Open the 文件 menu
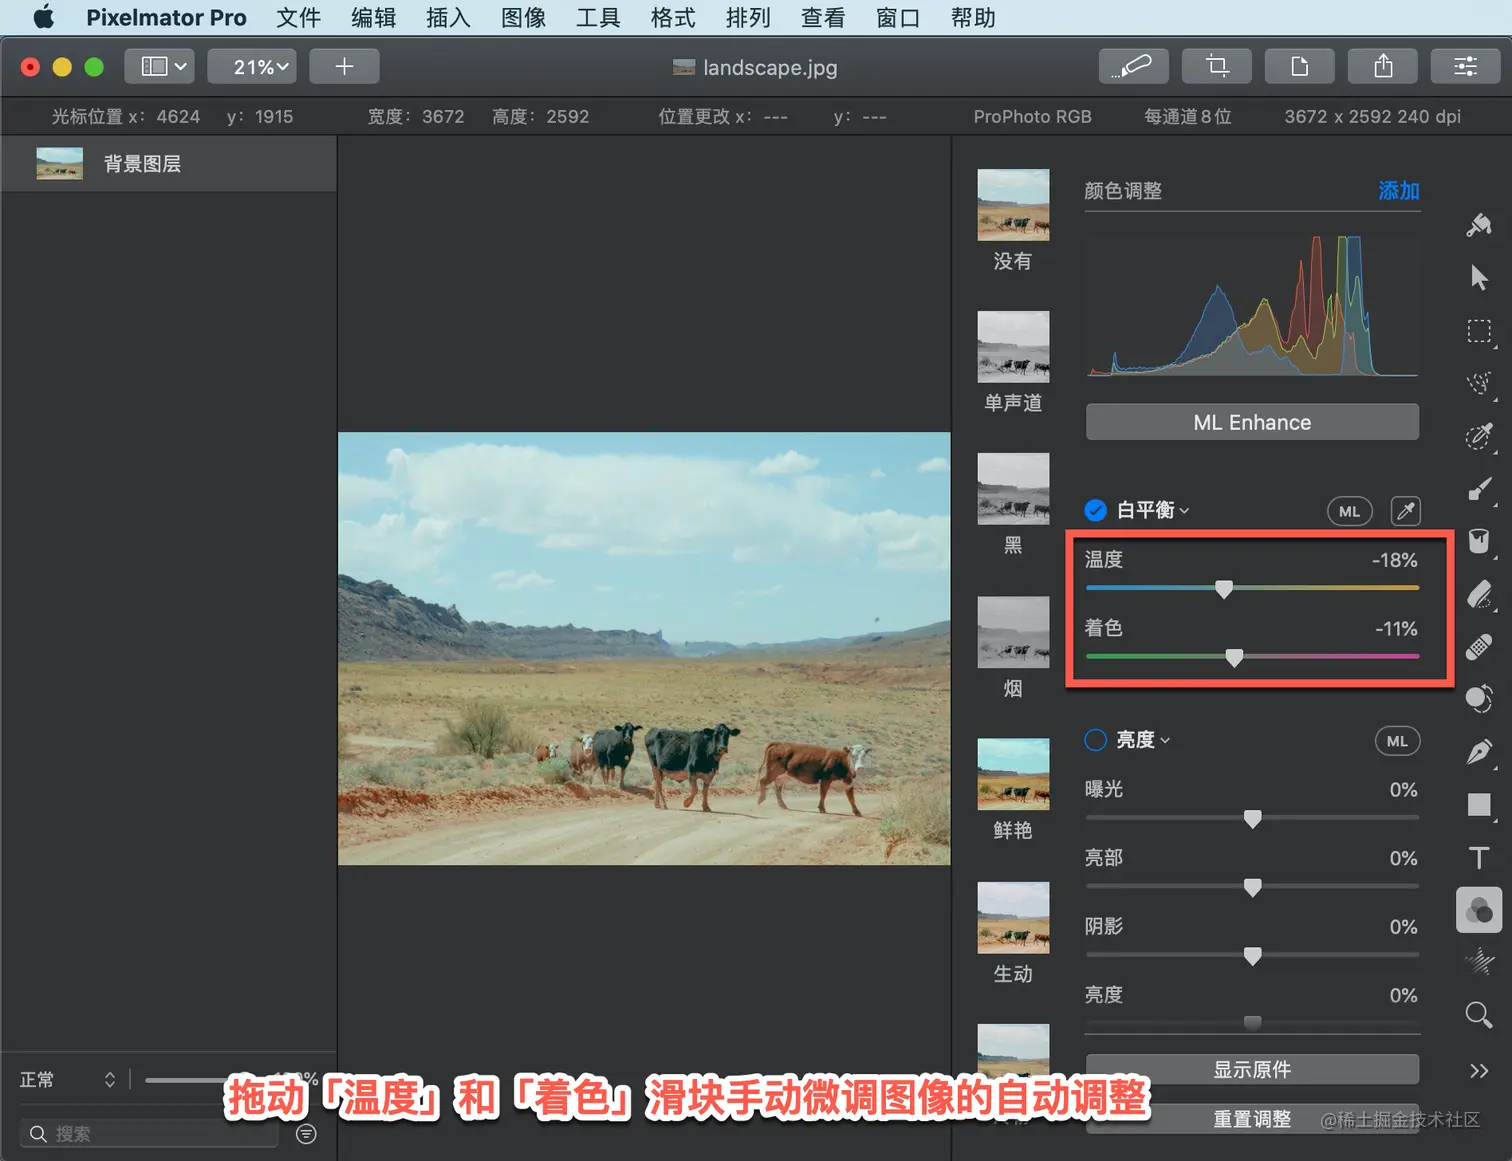Viewport: 1512px width, 1161px height. click(x=298, y=18)
